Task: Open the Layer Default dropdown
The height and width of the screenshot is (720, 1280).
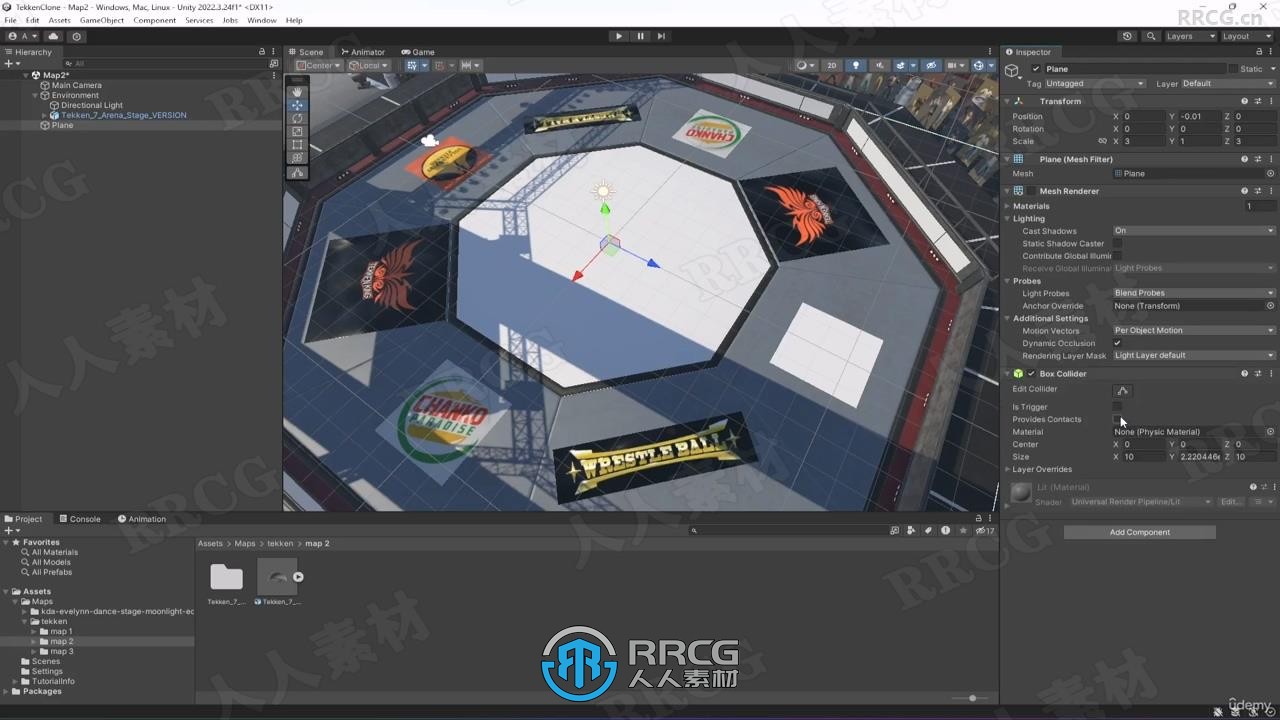Action: pos(1228,84)
